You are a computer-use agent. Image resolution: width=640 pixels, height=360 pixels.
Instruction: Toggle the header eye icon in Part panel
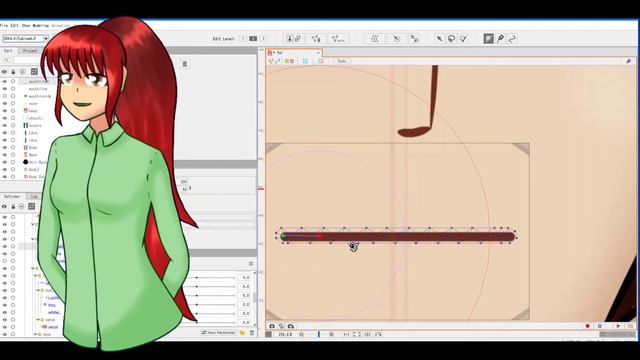pyautogui.click(x=4, y=72)
